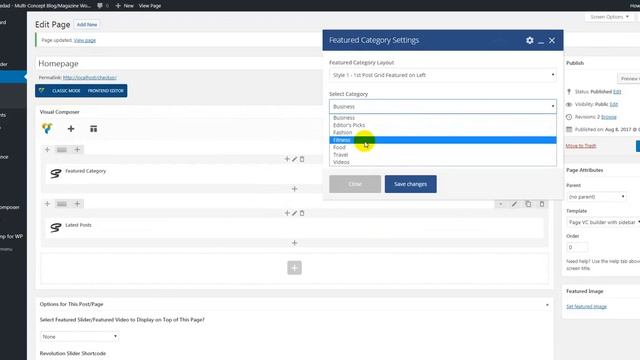Close the Featured Category Settings dialog
Screen dimensions: 640x360
coord(552,40)
